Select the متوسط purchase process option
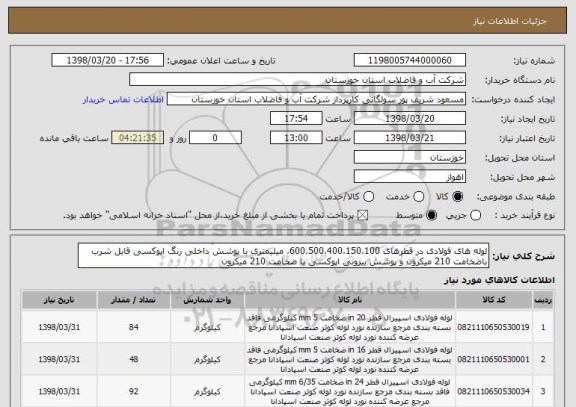The height and width of the screenshot is (407, 576). [432, 215]
